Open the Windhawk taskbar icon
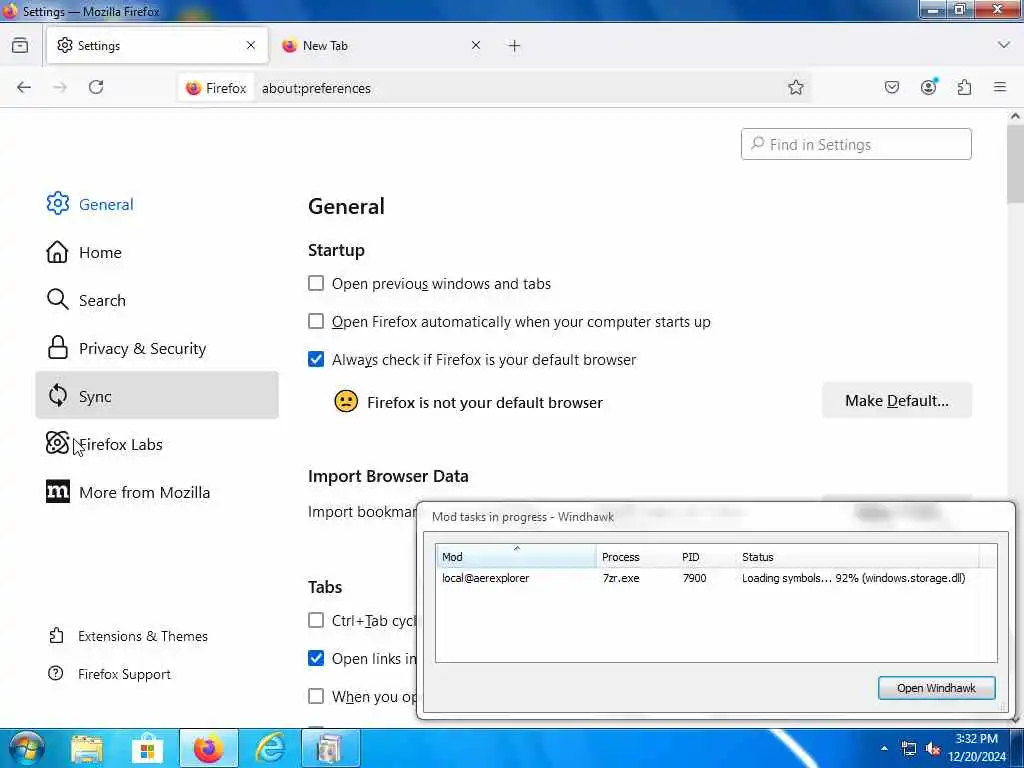The height and width of the screenshot is (768, 1024). pos(330,749)
